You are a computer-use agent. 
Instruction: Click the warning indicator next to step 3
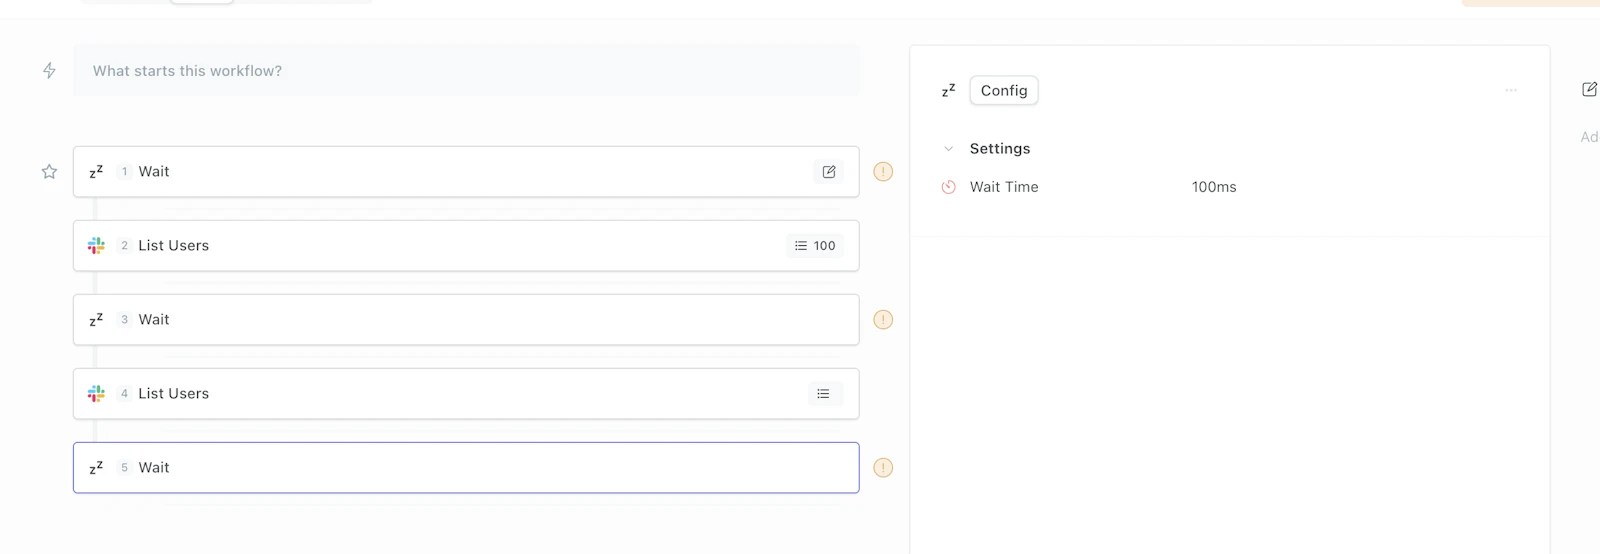(883, 320)
